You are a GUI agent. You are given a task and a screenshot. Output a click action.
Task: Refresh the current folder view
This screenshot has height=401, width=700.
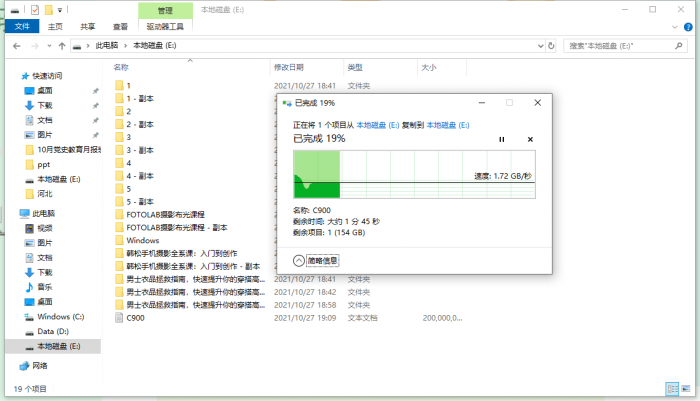(x=553, y=46)
